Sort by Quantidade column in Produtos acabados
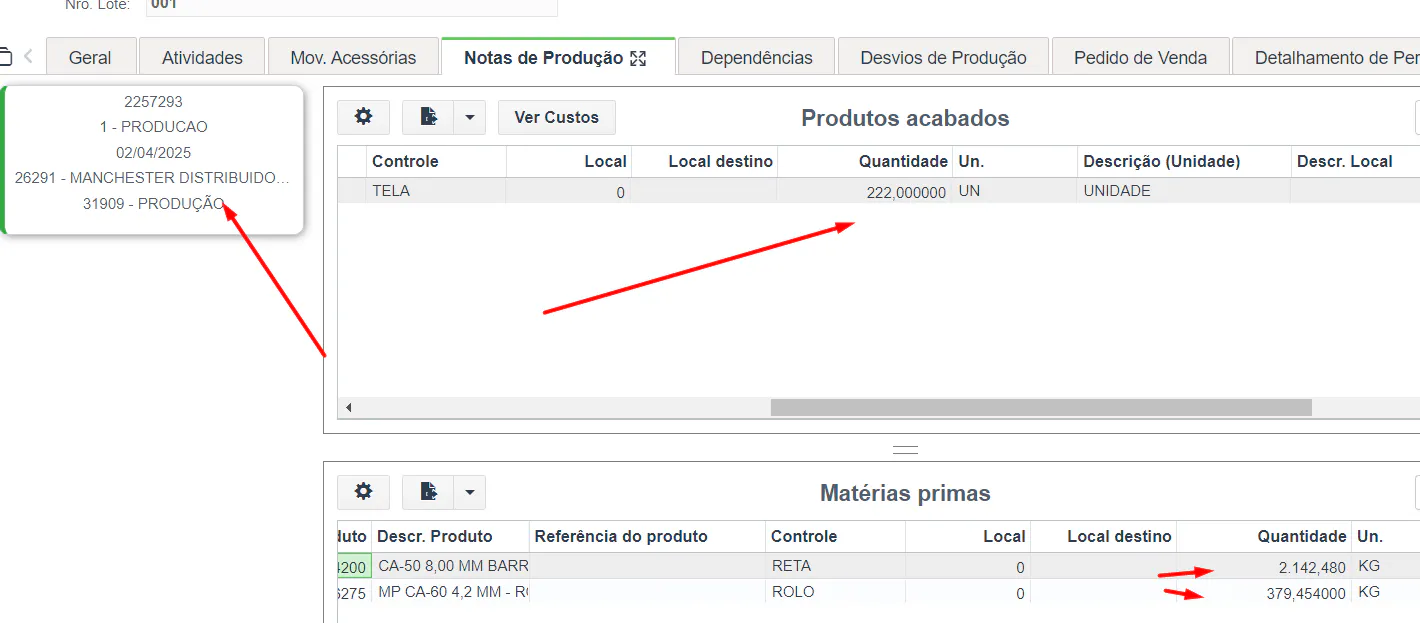Screen dimensions: 1420x623 click(864, 161)
